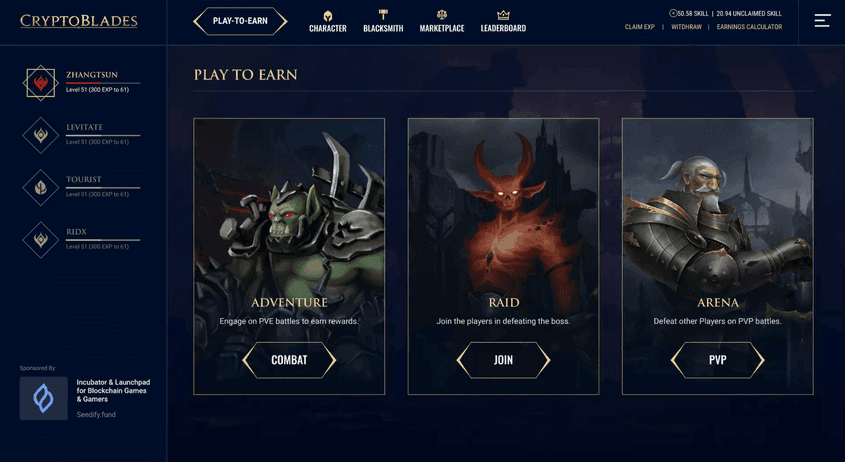Image resolution: width=845 pixels, height=462 pixels.
Task: Open the hamburger menu icon
Action: (x=822, y=20)
